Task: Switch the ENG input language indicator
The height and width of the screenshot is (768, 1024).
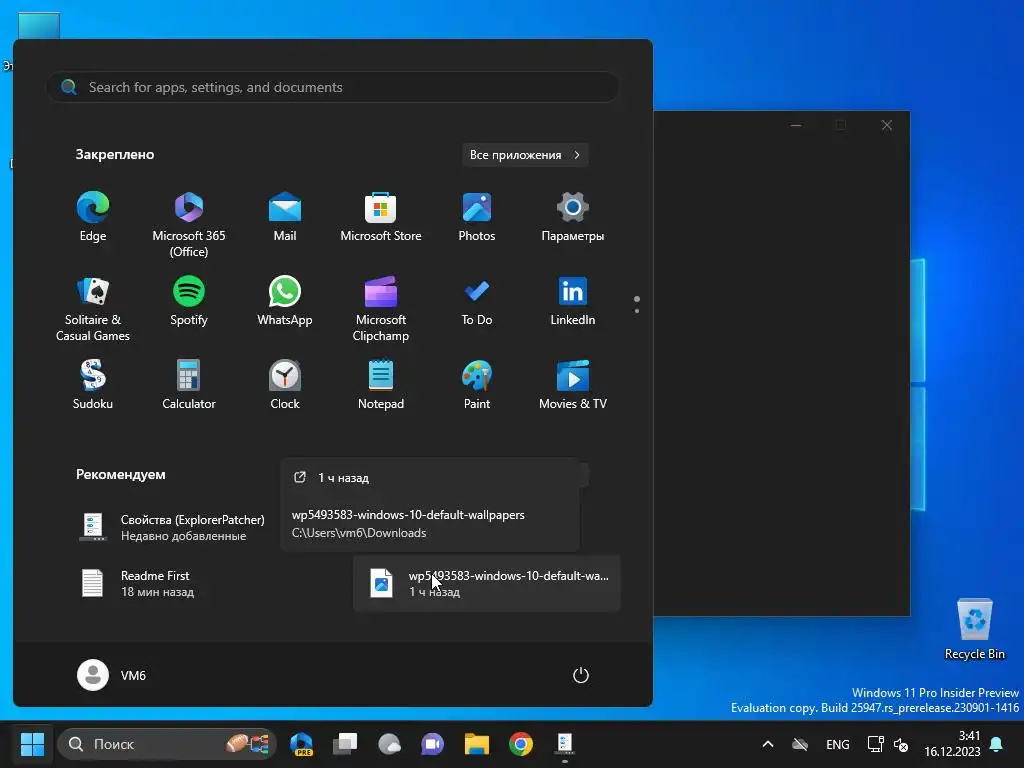Action: tap(838, 744)
